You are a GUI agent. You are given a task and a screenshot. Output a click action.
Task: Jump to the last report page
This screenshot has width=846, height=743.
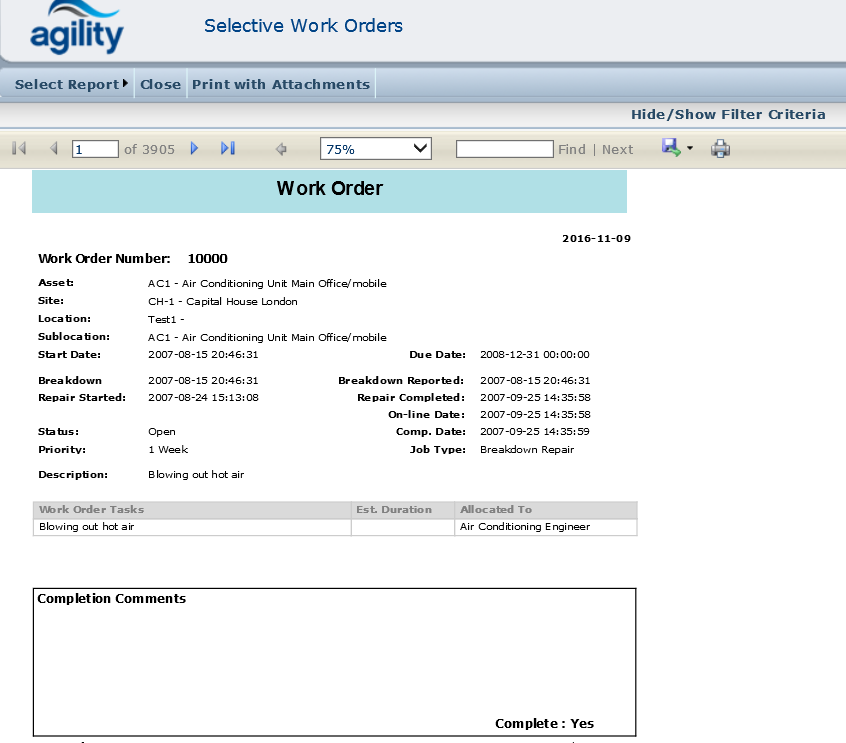click(228, 149)
